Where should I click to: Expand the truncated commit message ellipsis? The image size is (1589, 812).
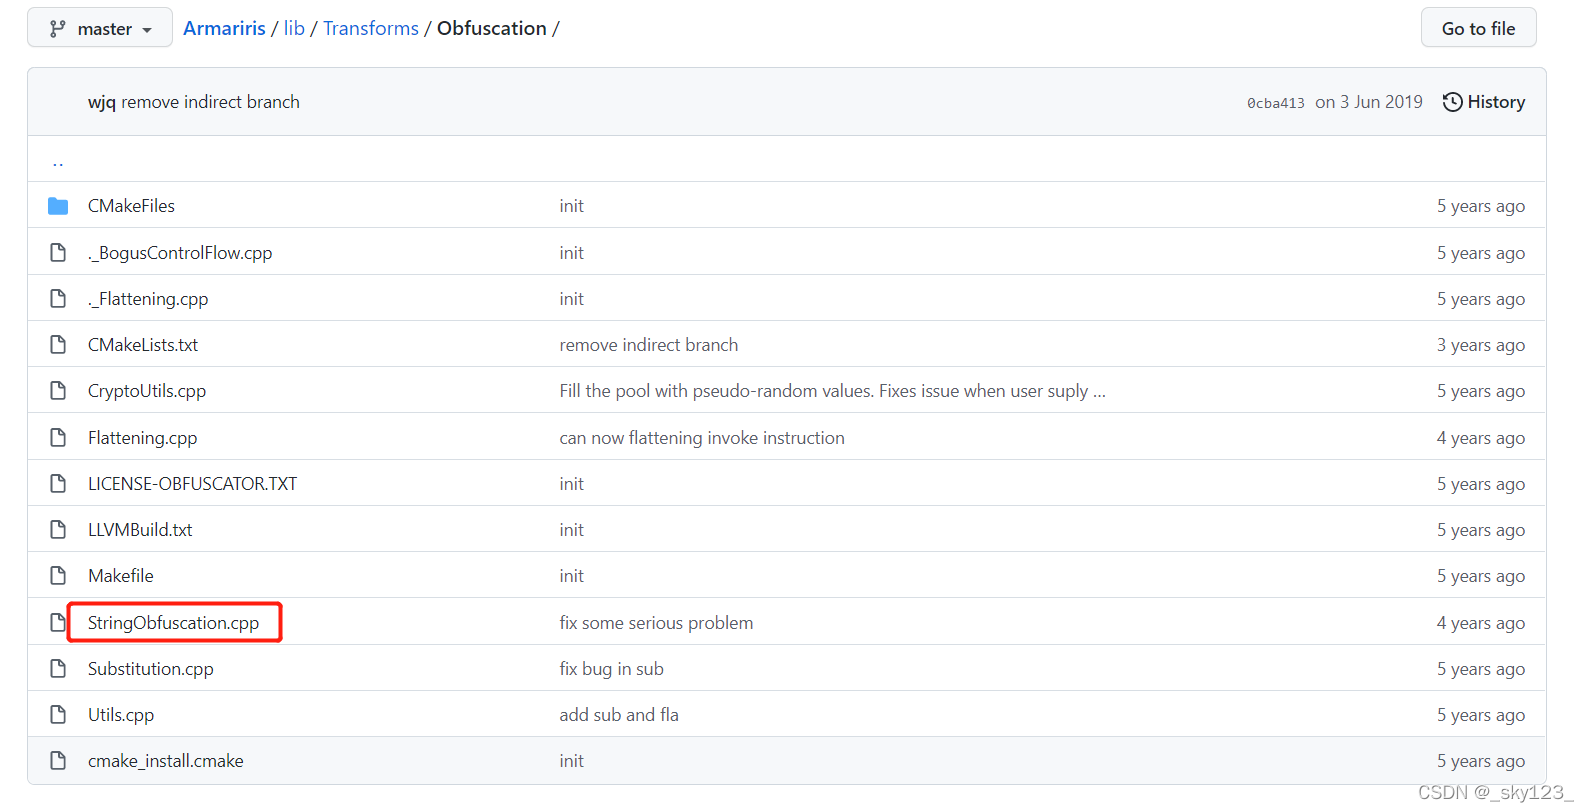[1100, 392]
